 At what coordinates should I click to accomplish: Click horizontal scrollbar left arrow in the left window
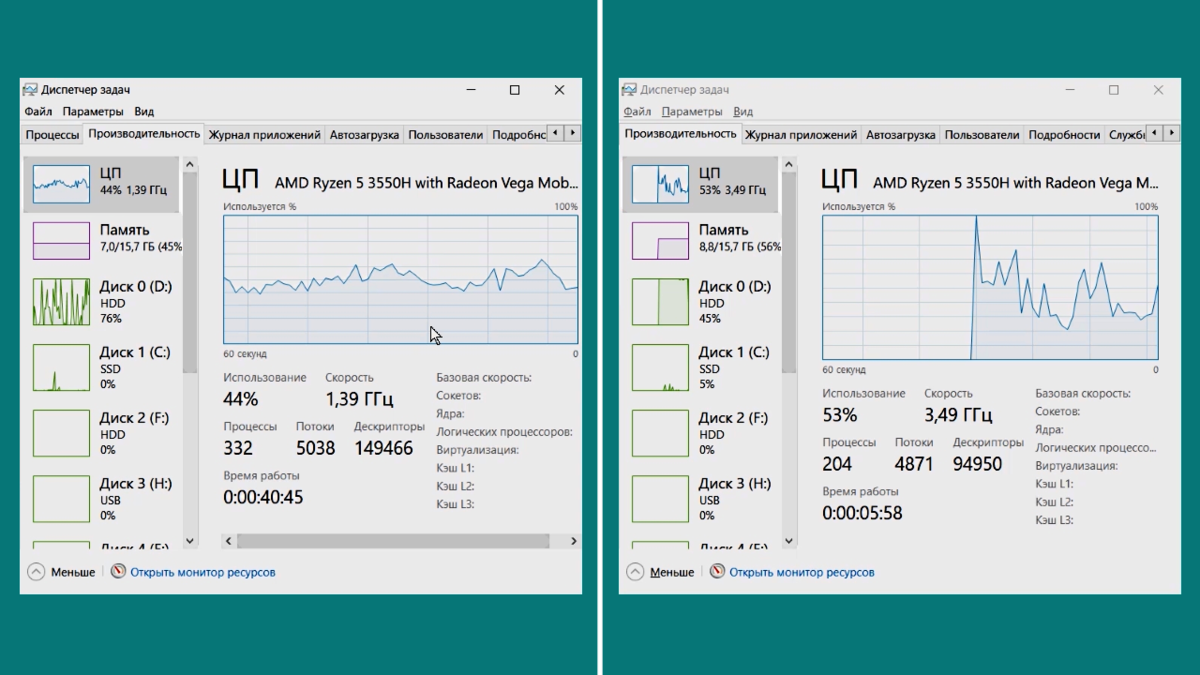tap(229, 541)
